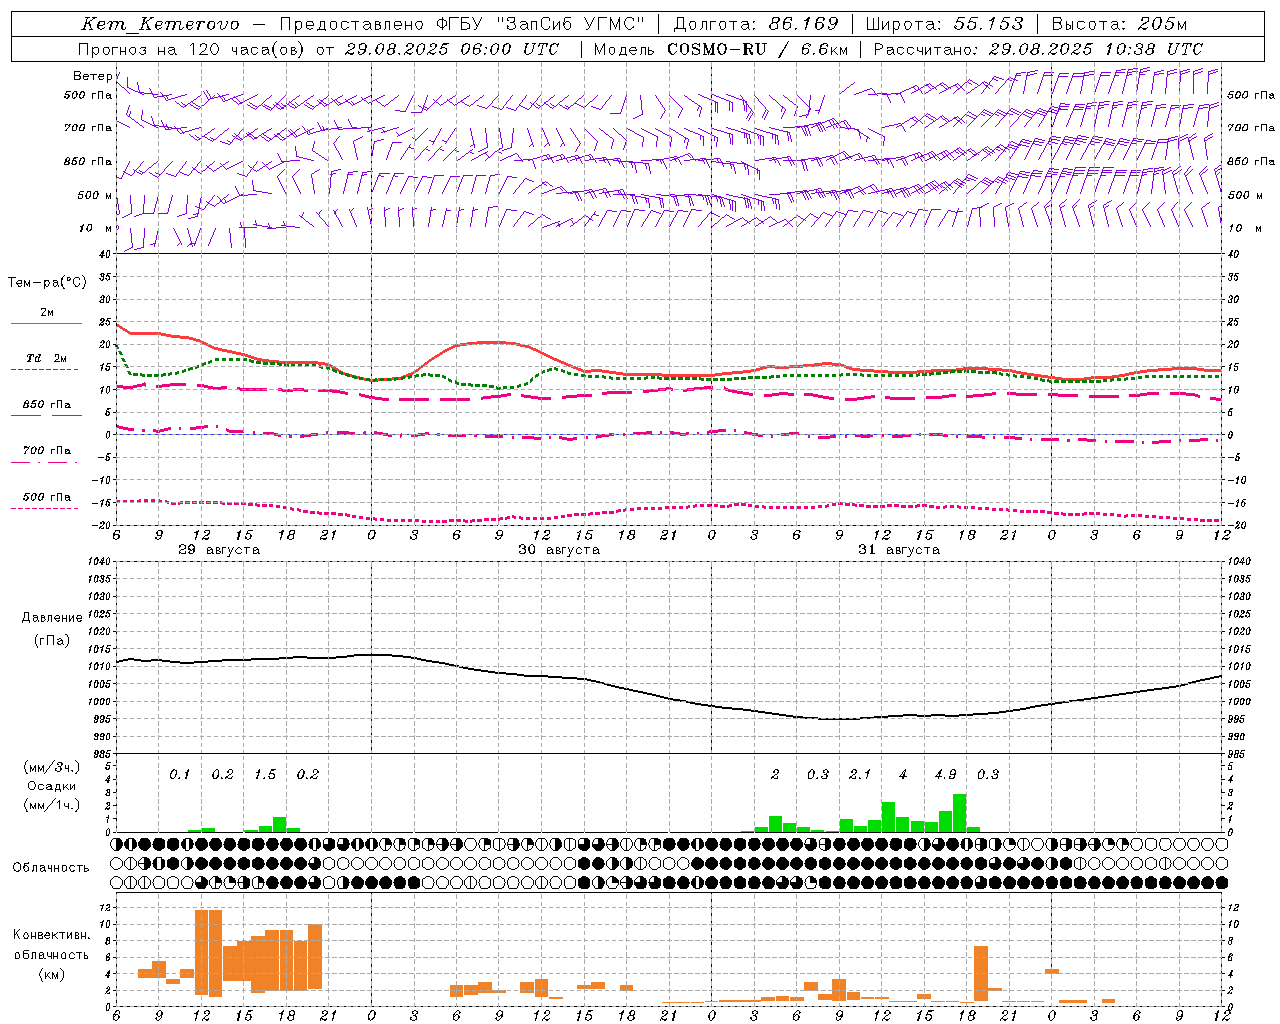Click the 'Td 2м' dew point legend entry

tap(47, 358)
